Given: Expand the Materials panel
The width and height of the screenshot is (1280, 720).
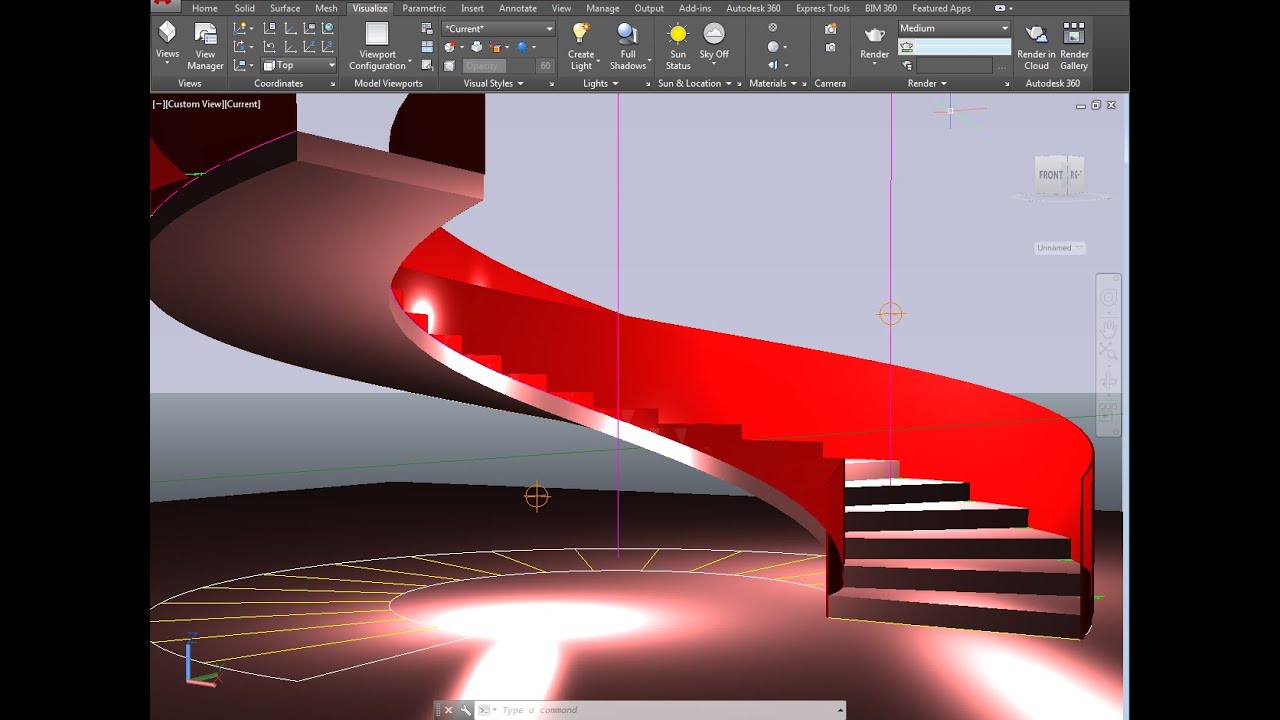Looking at the screenshot, I should 773,84.
